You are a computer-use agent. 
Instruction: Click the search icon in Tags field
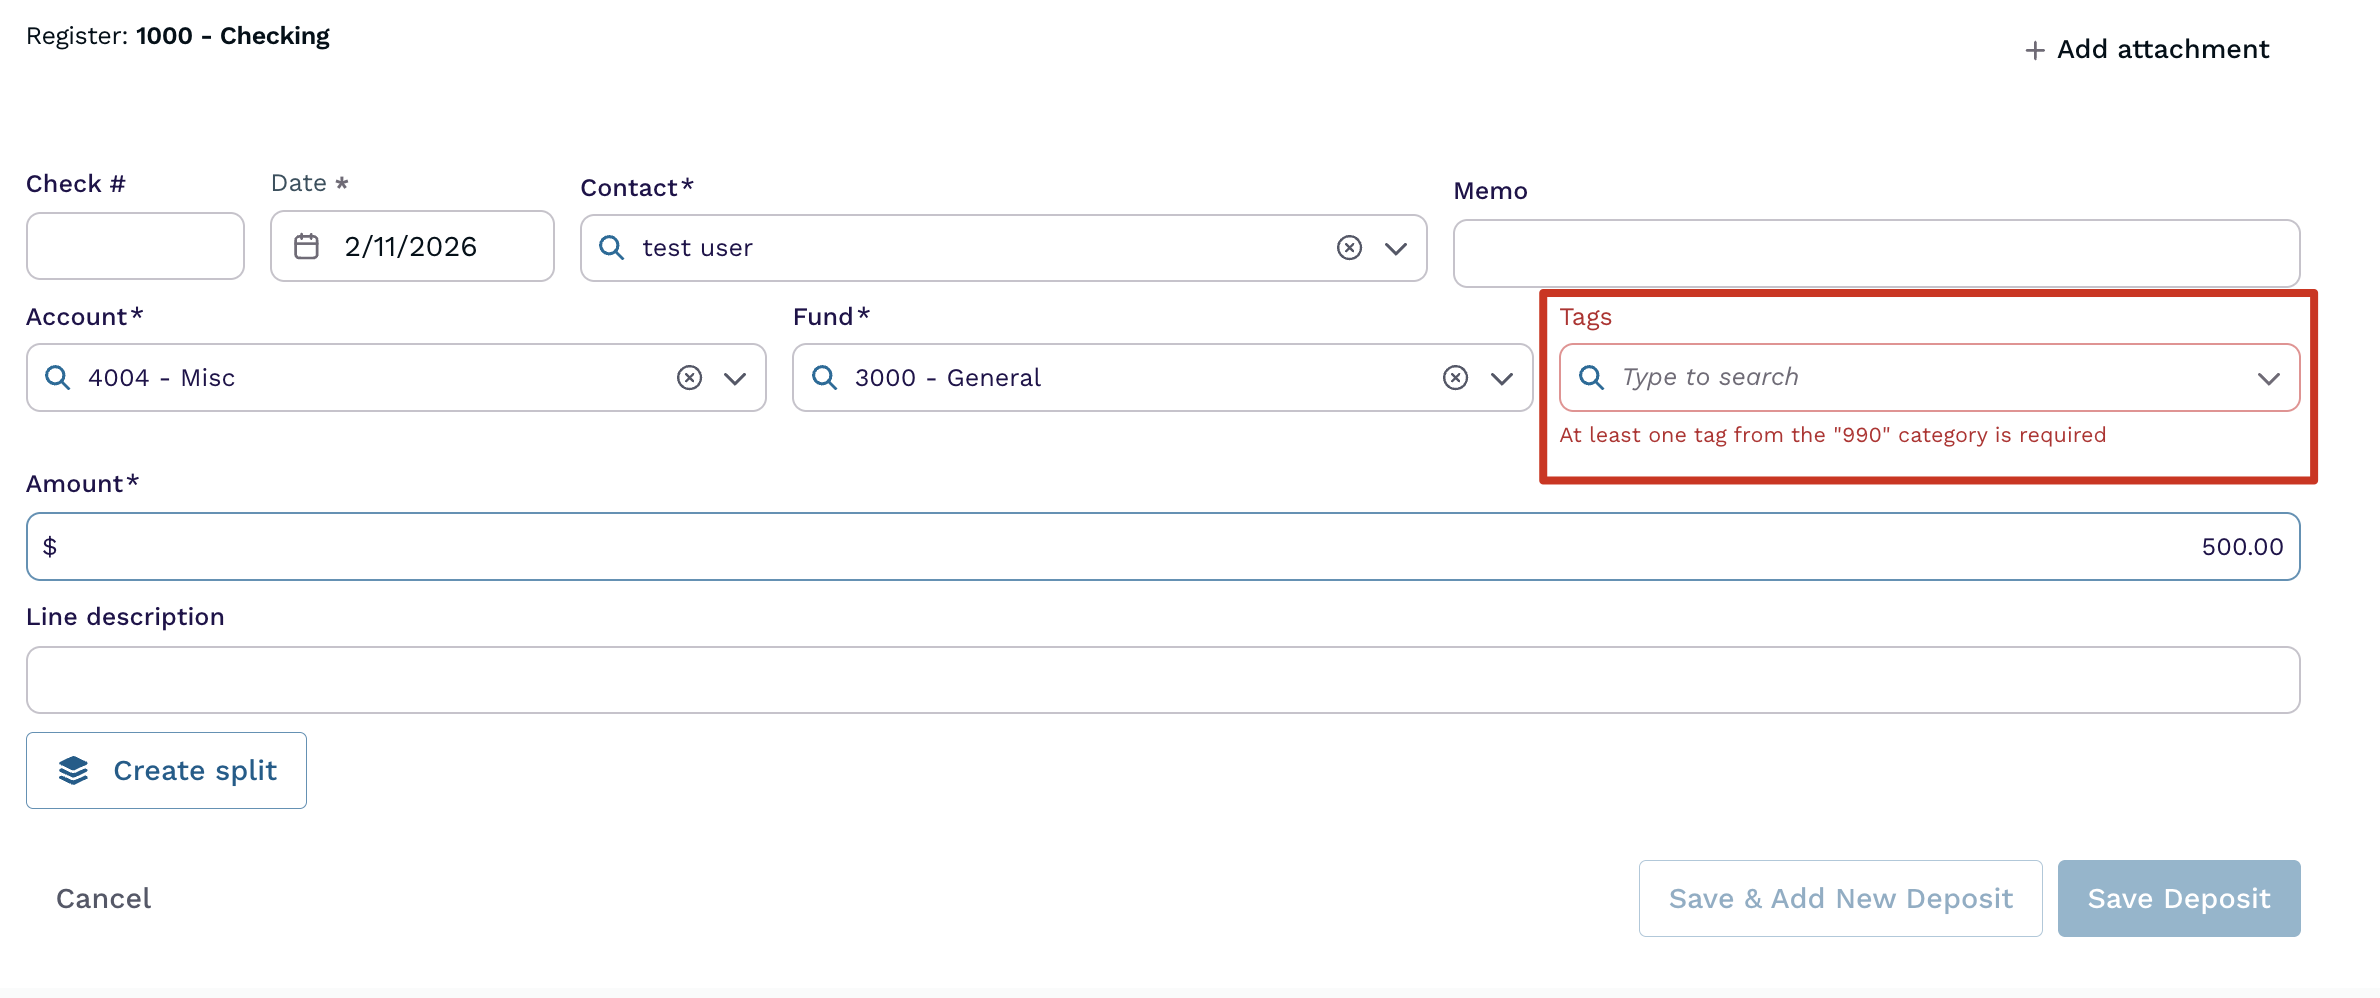pyautogui.click(x=1591, y=377)
